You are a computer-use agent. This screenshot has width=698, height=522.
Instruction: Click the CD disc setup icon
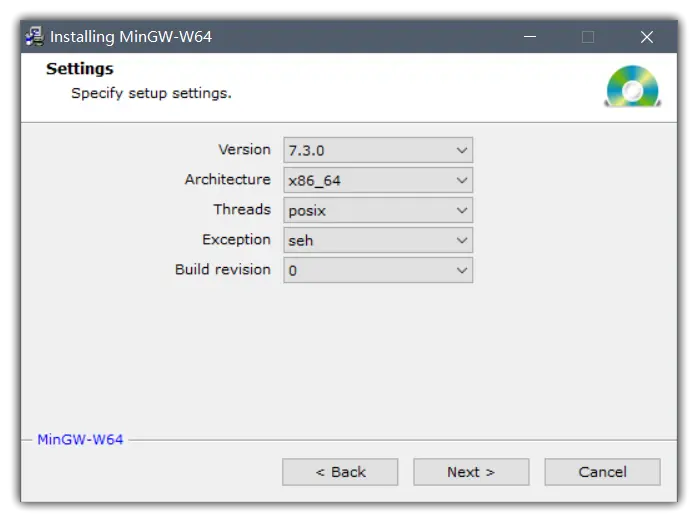tap(632, 87)
